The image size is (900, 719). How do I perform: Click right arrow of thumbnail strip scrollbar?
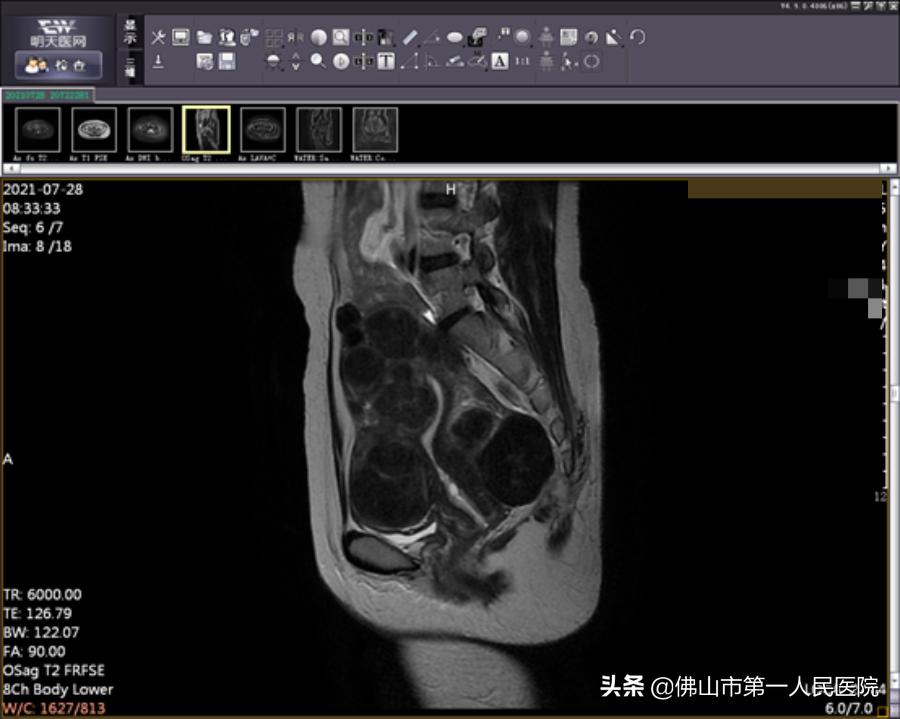888,168
